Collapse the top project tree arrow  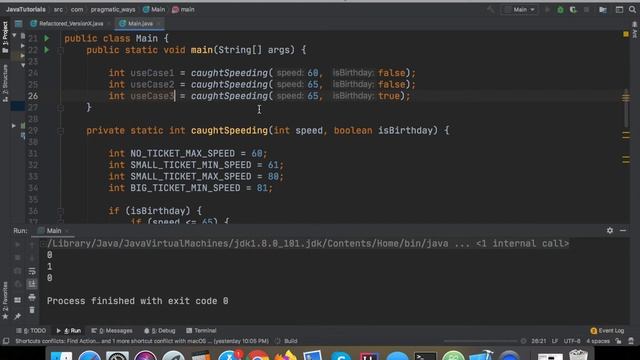coord(14,36)
